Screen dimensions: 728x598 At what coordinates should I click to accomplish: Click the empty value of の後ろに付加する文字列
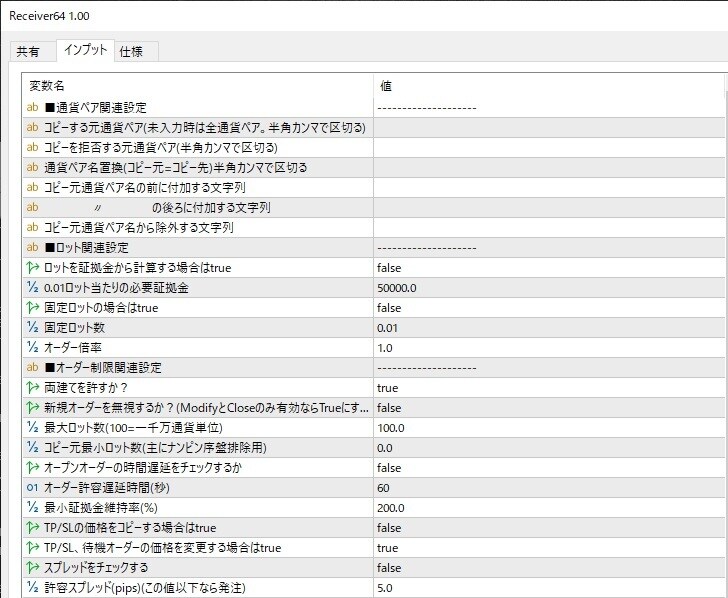coord(549,207)
